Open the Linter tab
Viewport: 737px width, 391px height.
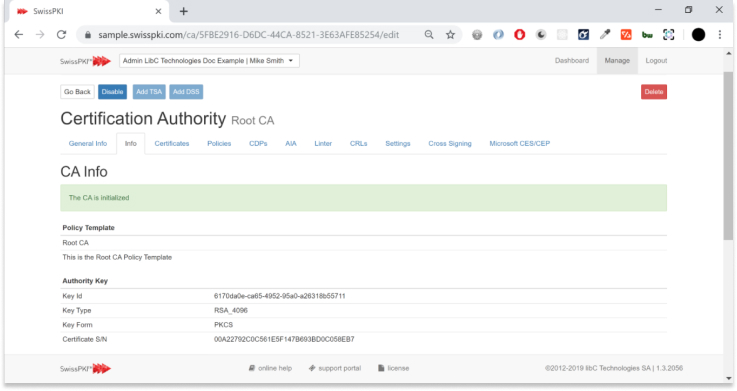(x=323, y=143)
